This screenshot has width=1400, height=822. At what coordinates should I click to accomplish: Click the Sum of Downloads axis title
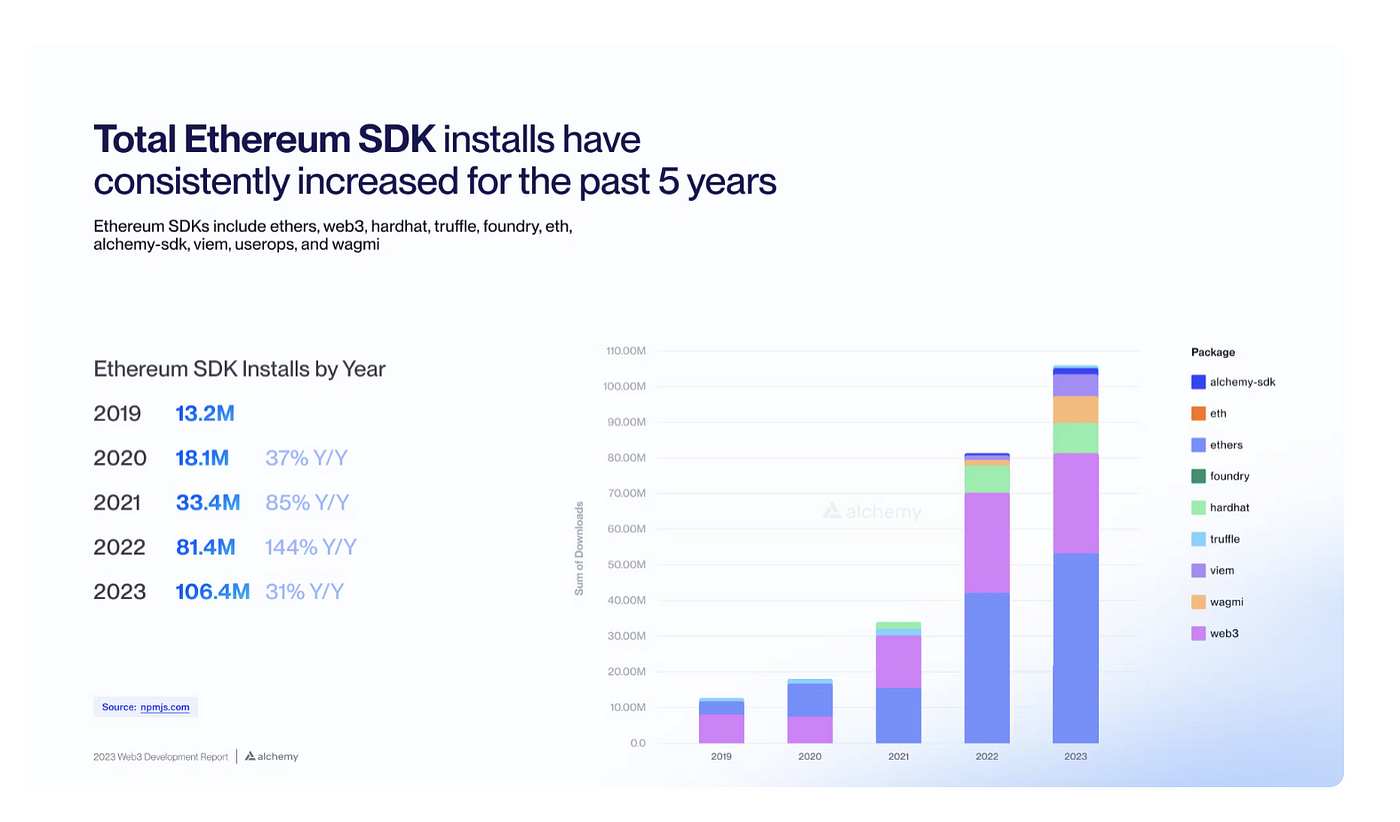coord(579,549)
